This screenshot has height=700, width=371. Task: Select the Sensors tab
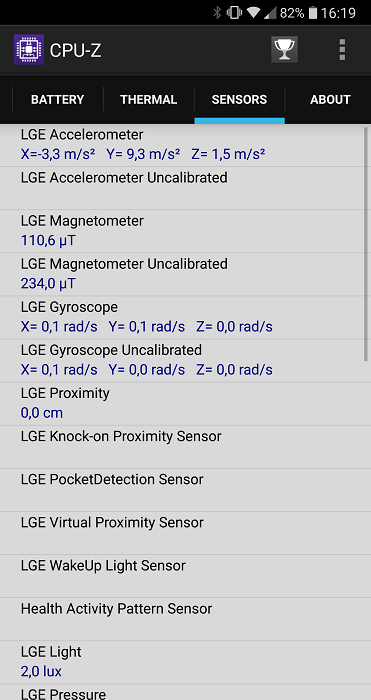[x=239, y=99]
